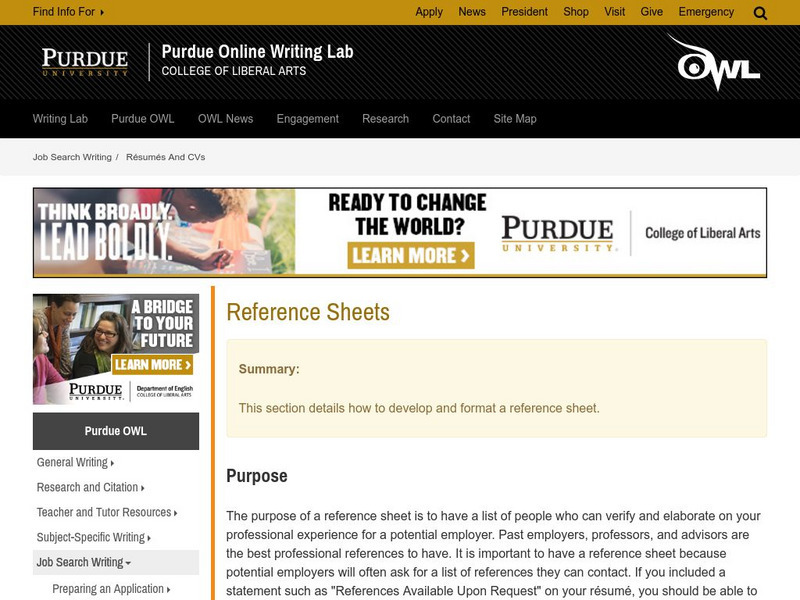Click the Bridge to Your Future ad
The height and width of the screenshot is (600, 800).
[x=116, y=348]
